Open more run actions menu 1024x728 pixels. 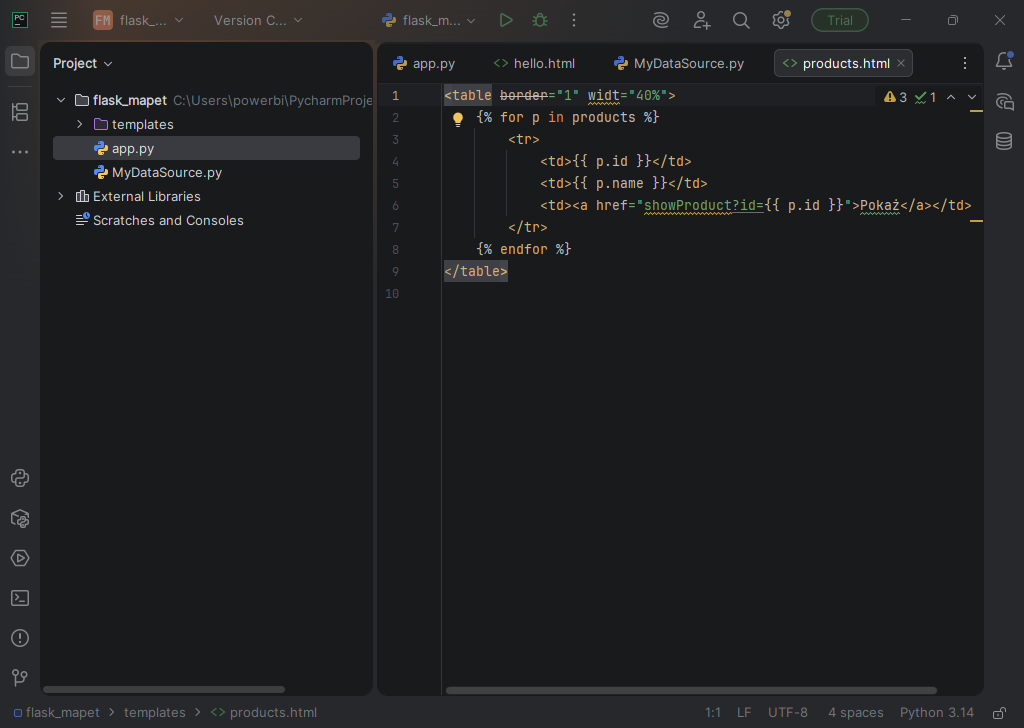[573, 20]
